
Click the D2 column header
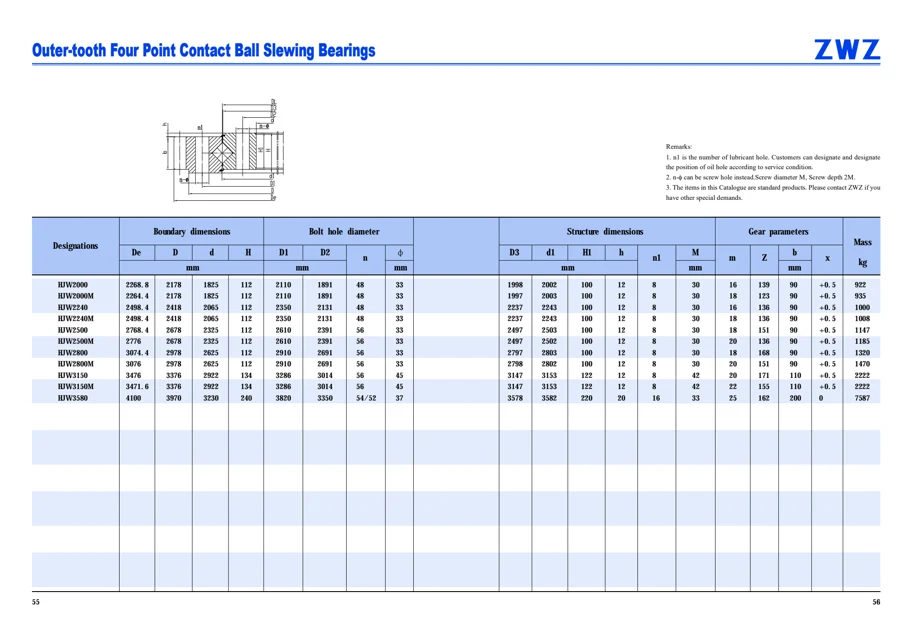pyautogui.click(x=325, y=253)
